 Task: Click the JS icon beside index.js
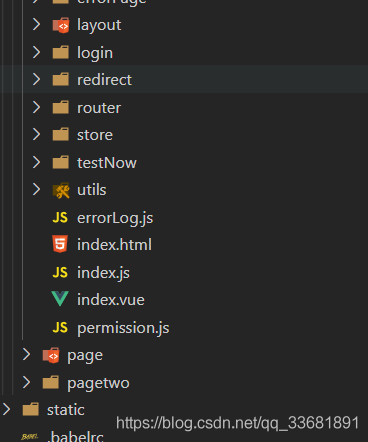click(x=60, y=272)
